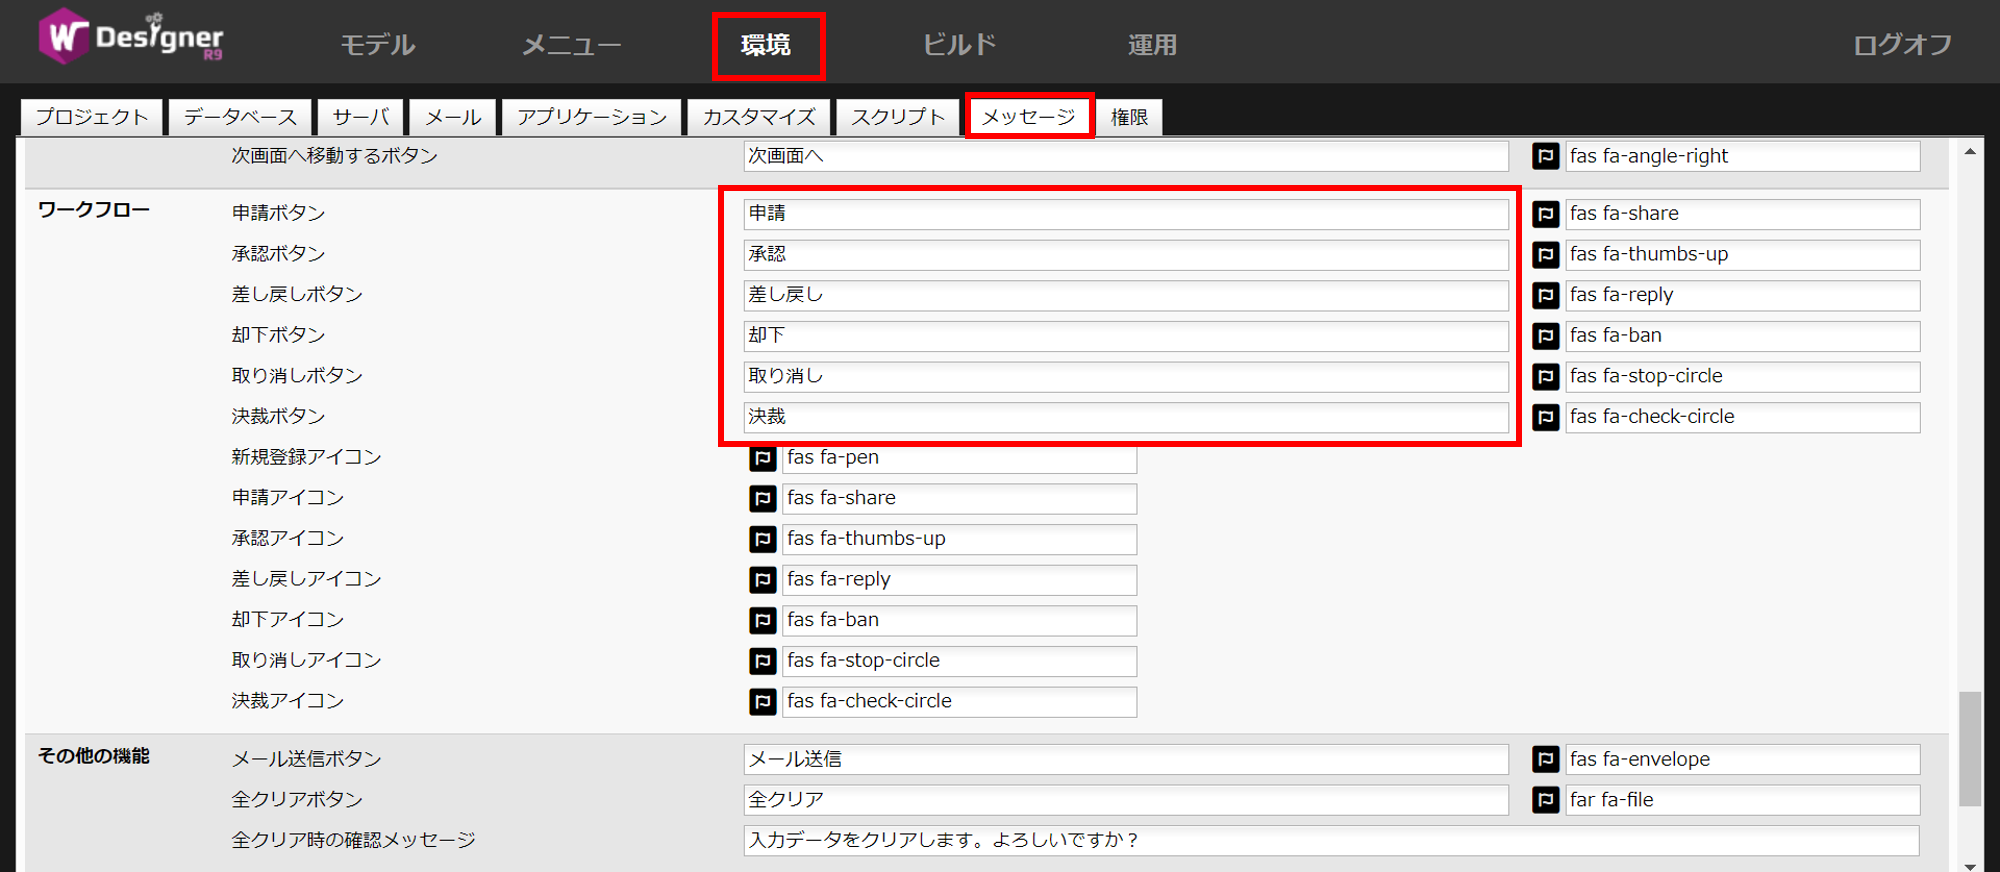Click the 承認 button label field
The image size is (2000, 872).
pos(1126,255)
